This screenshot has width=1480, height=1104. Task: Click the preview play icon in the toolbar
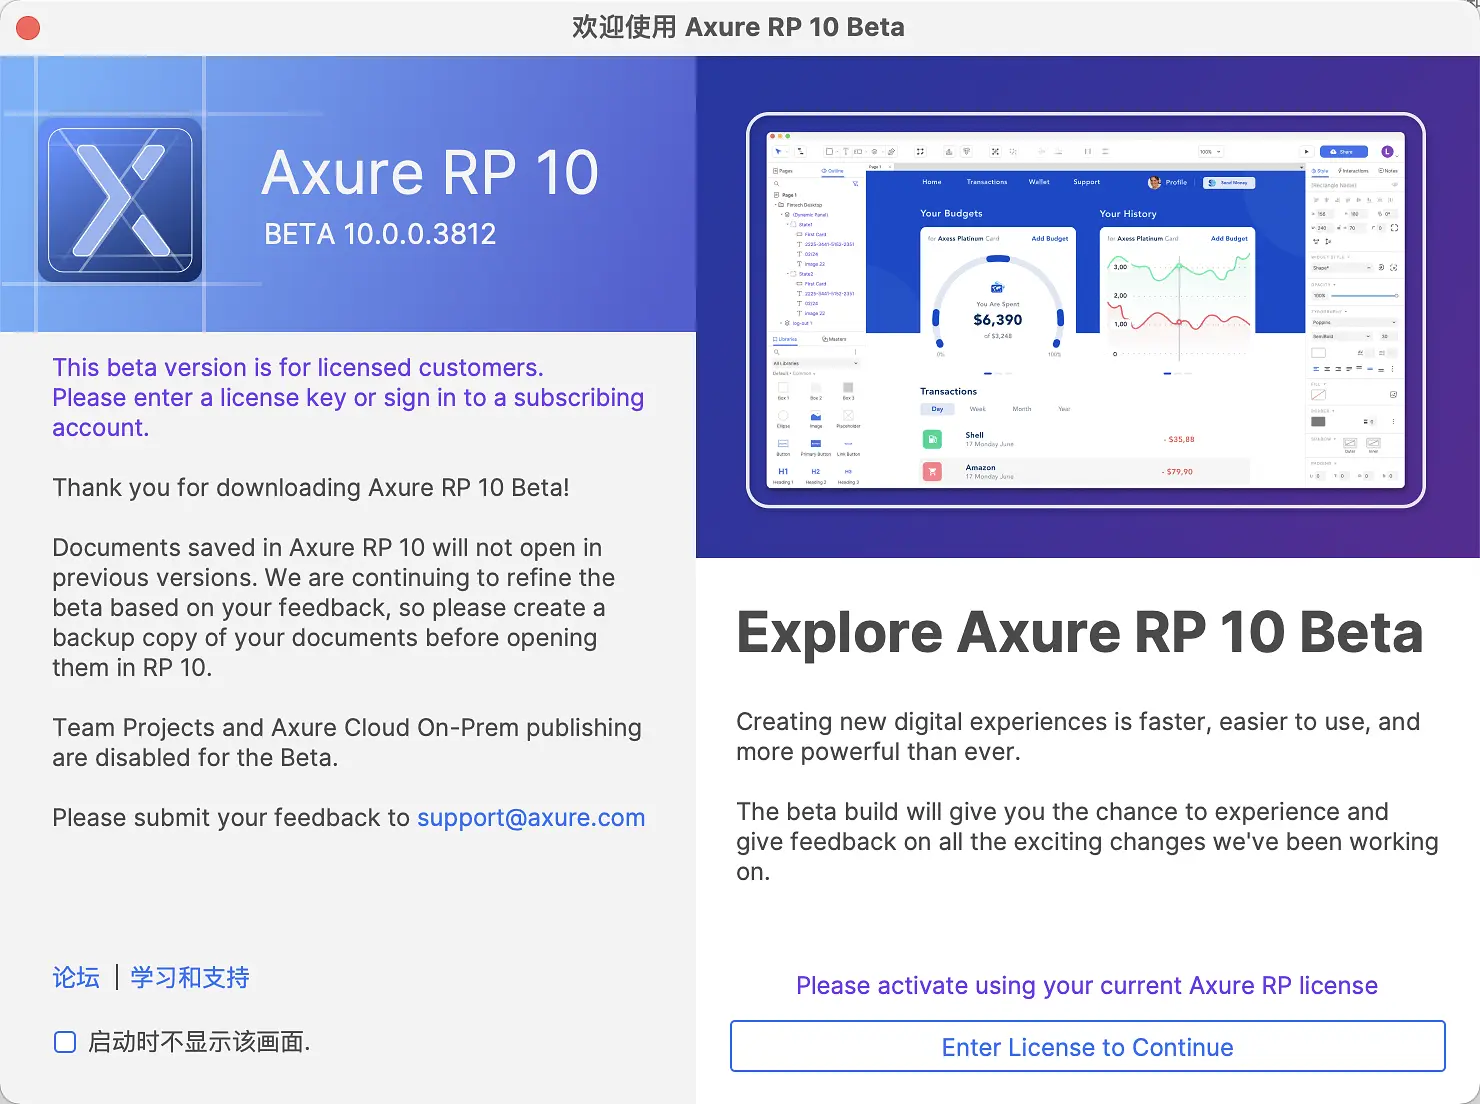1306,151
